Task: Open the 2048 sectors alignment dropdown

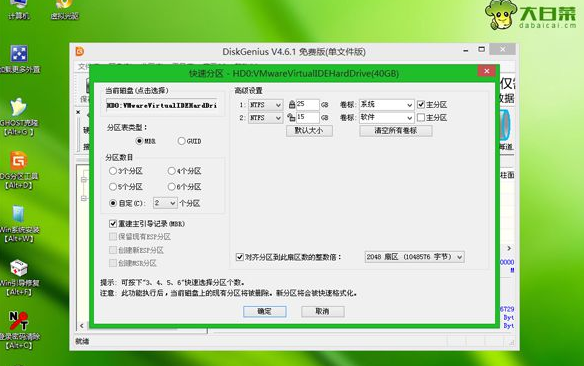Action: point(414,257)
